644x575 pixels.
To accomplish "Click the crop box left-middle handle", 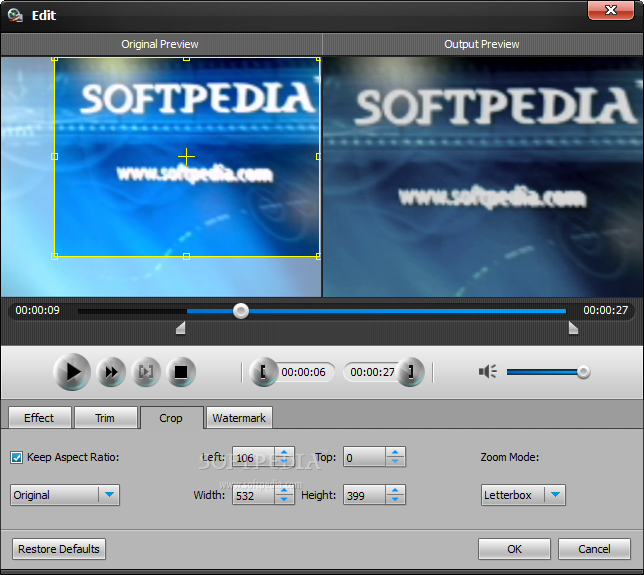I will pos(54,156).
